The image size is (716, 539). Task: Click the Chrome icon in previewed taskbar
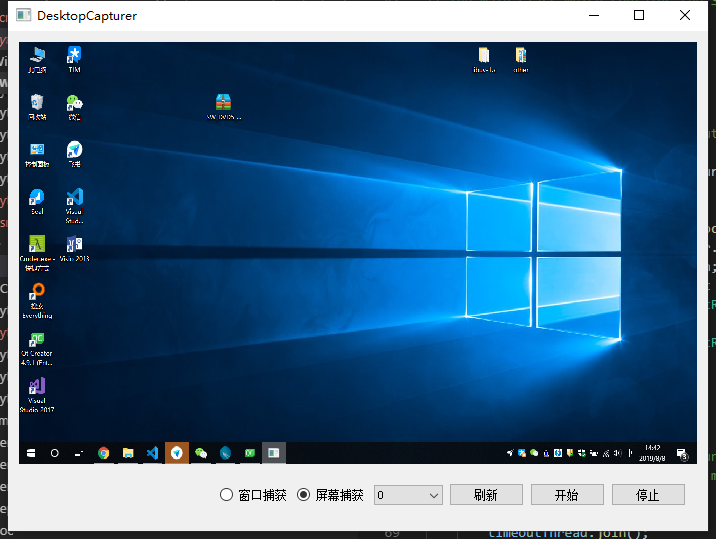pos(104,453)
